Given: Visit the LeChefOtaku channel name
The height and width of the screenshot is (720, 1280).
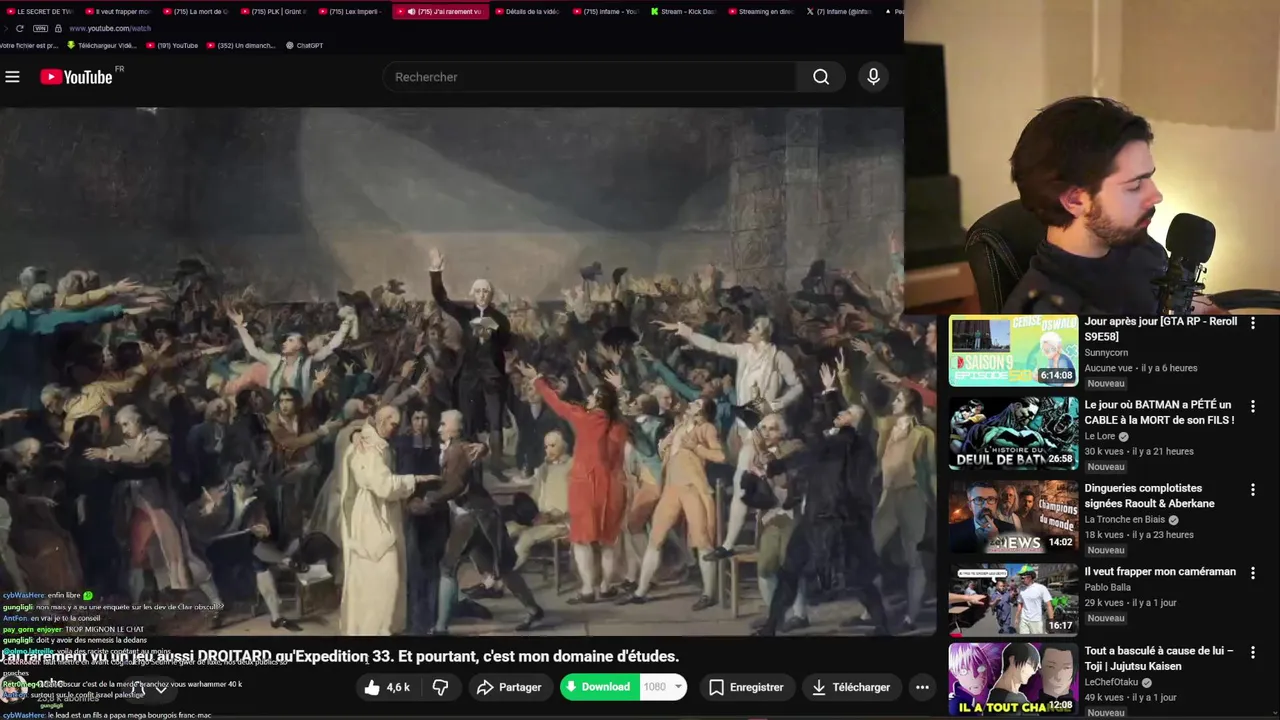Looking at the screenshot, I should coord(1113,682).
